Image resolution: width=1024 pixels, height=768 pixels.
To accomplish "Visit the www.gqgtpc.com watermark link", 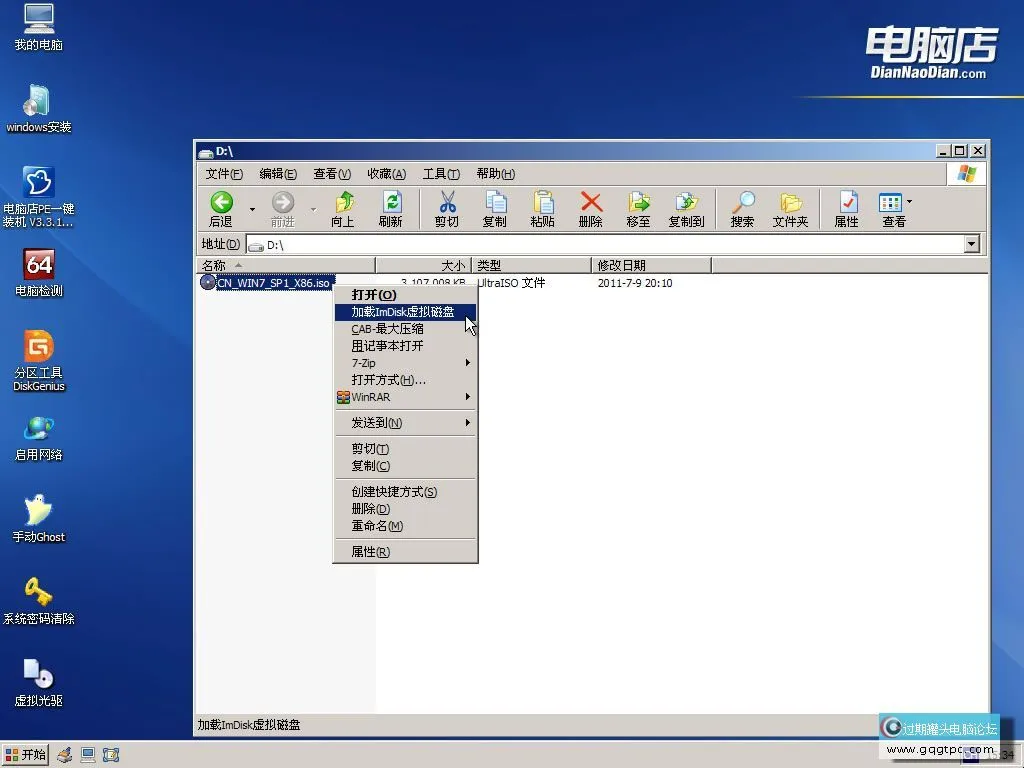I will click(942, 748).
